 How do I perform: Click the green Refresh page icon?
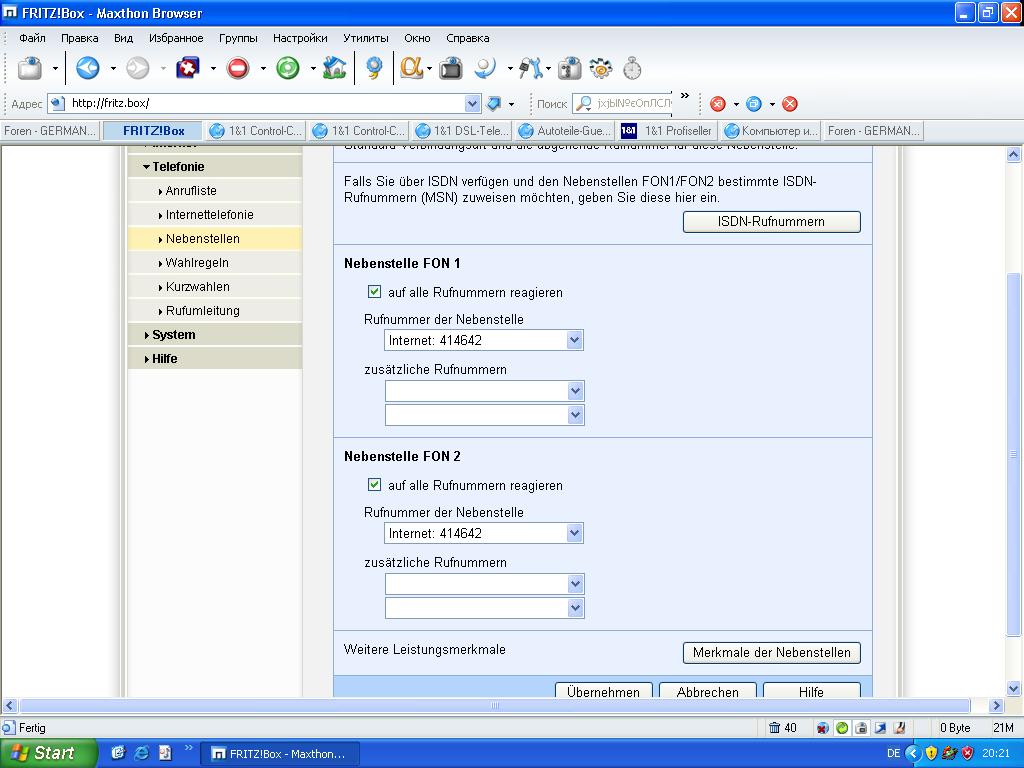[x=287, y=68]
